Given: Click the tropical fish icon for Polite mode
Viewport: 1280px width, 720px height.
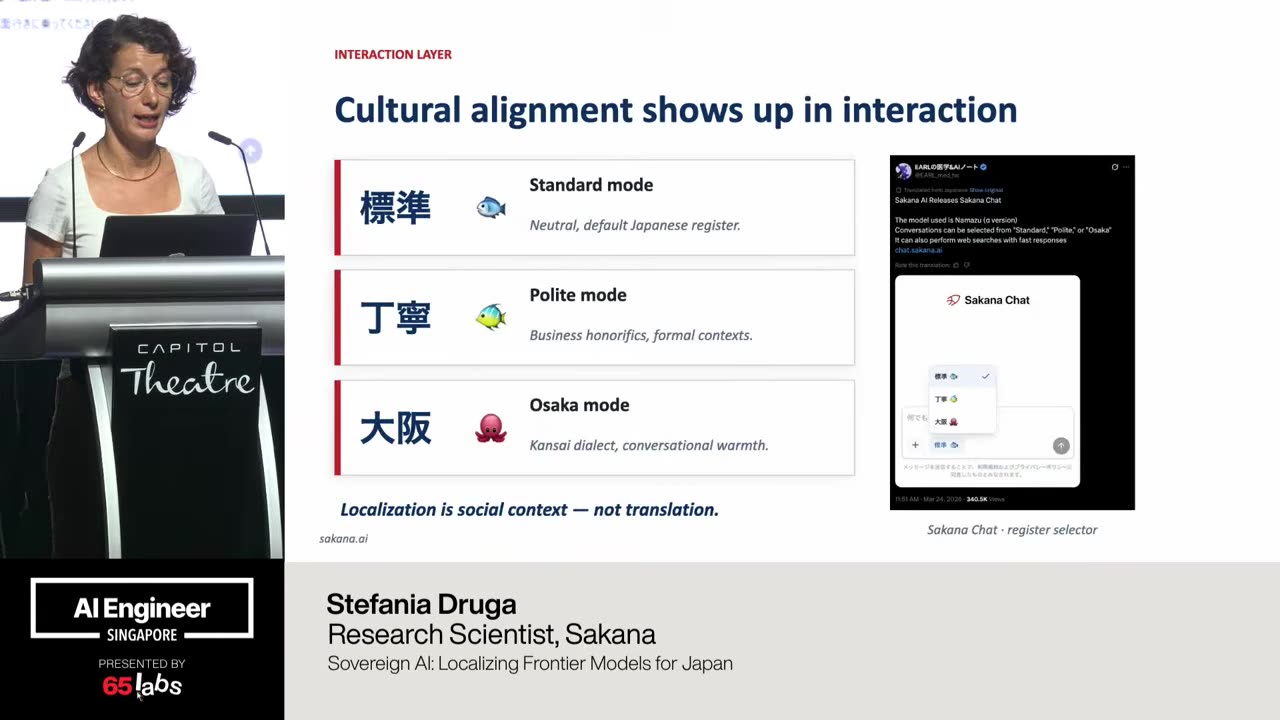Looking at the screenshot, I should [x=491, y=317].
